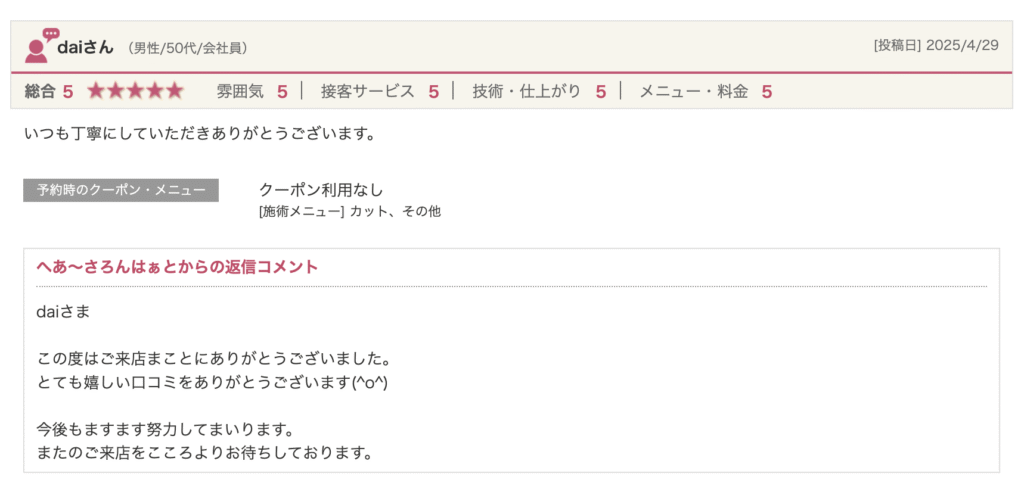Click the reply line 今後もますます努力してまいります

(x=164, y=430)
